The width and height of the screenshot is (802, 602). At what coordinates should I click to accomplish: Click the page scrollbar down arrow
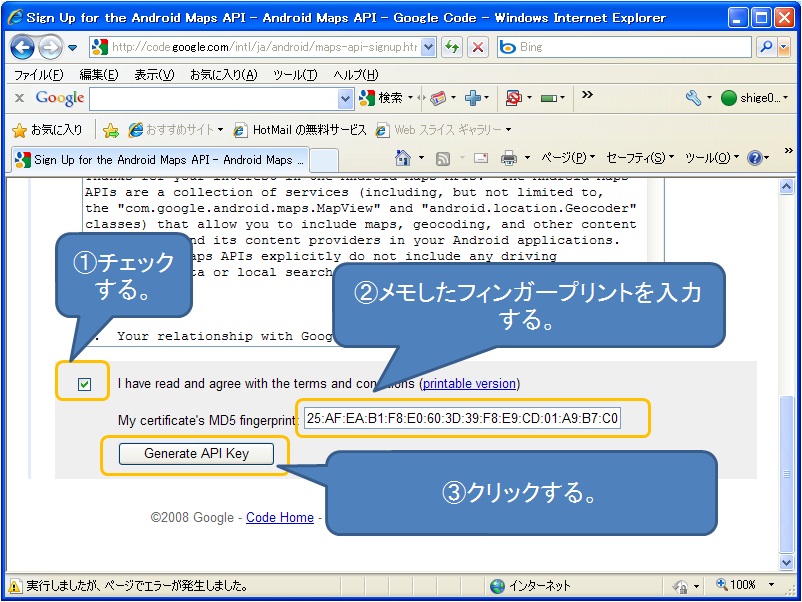(x=786, y=562)
